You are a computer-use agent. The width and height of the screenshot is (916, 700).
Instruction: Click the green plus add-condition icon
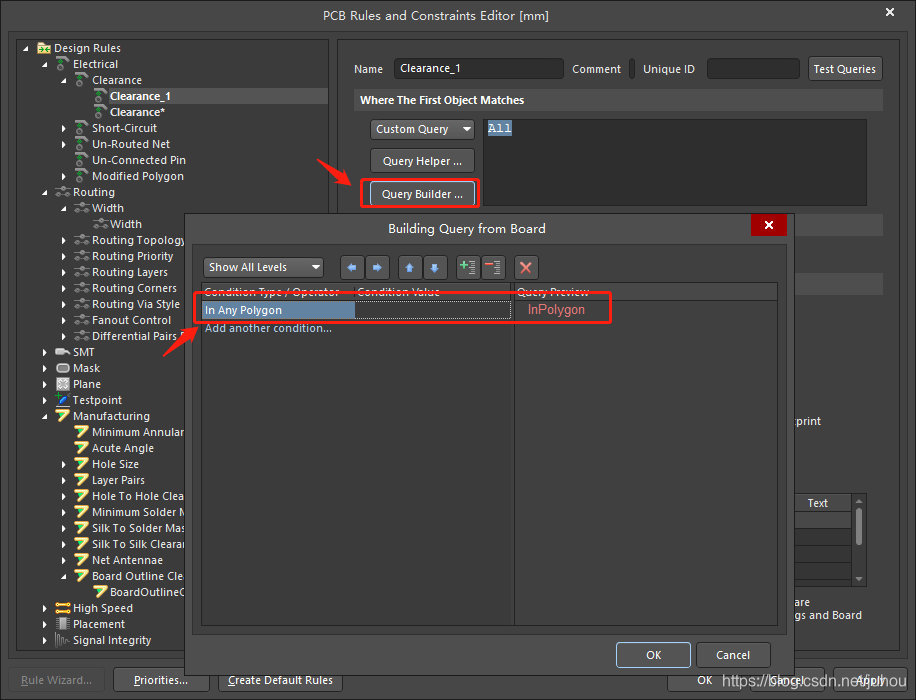[468, 267]
